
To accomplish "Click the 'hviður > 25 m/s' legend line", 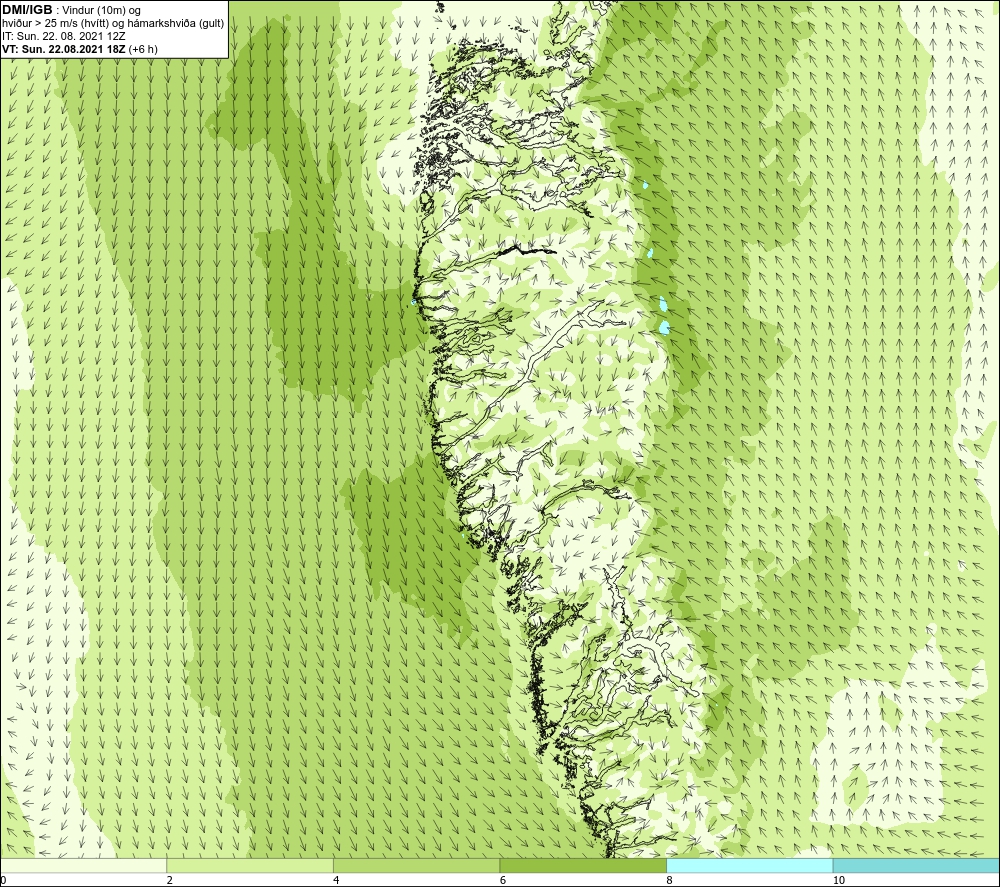I will click(113, 24).
